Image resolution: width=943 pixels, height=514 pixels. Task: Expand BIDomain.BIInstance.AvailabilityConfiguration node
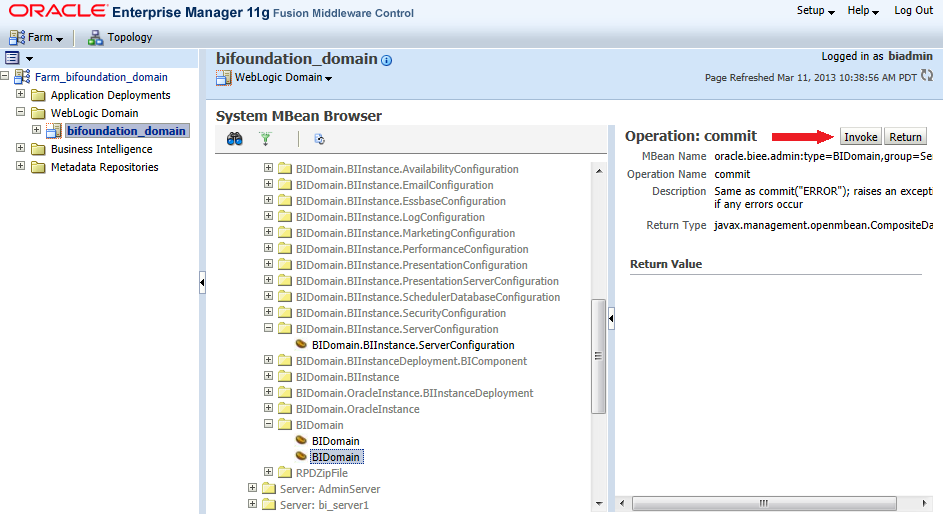point(268,168)
